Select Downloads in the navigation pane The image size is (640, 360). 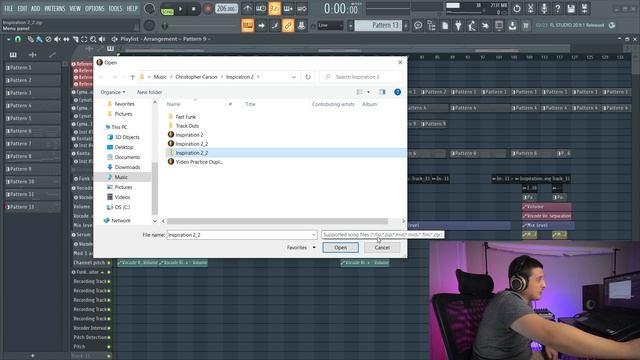pyautogui.click(x=127, y=167)
